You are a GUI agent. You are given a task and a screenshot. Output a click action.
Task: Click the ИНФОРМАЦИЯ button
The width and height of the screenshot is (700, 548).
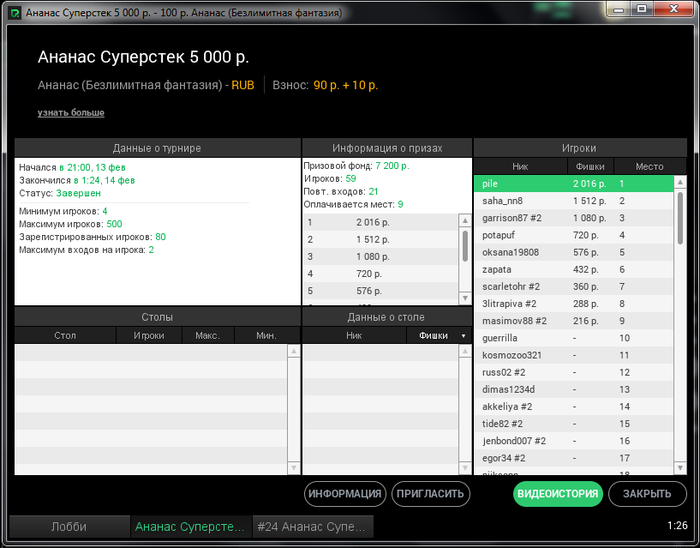pos(345,494)
